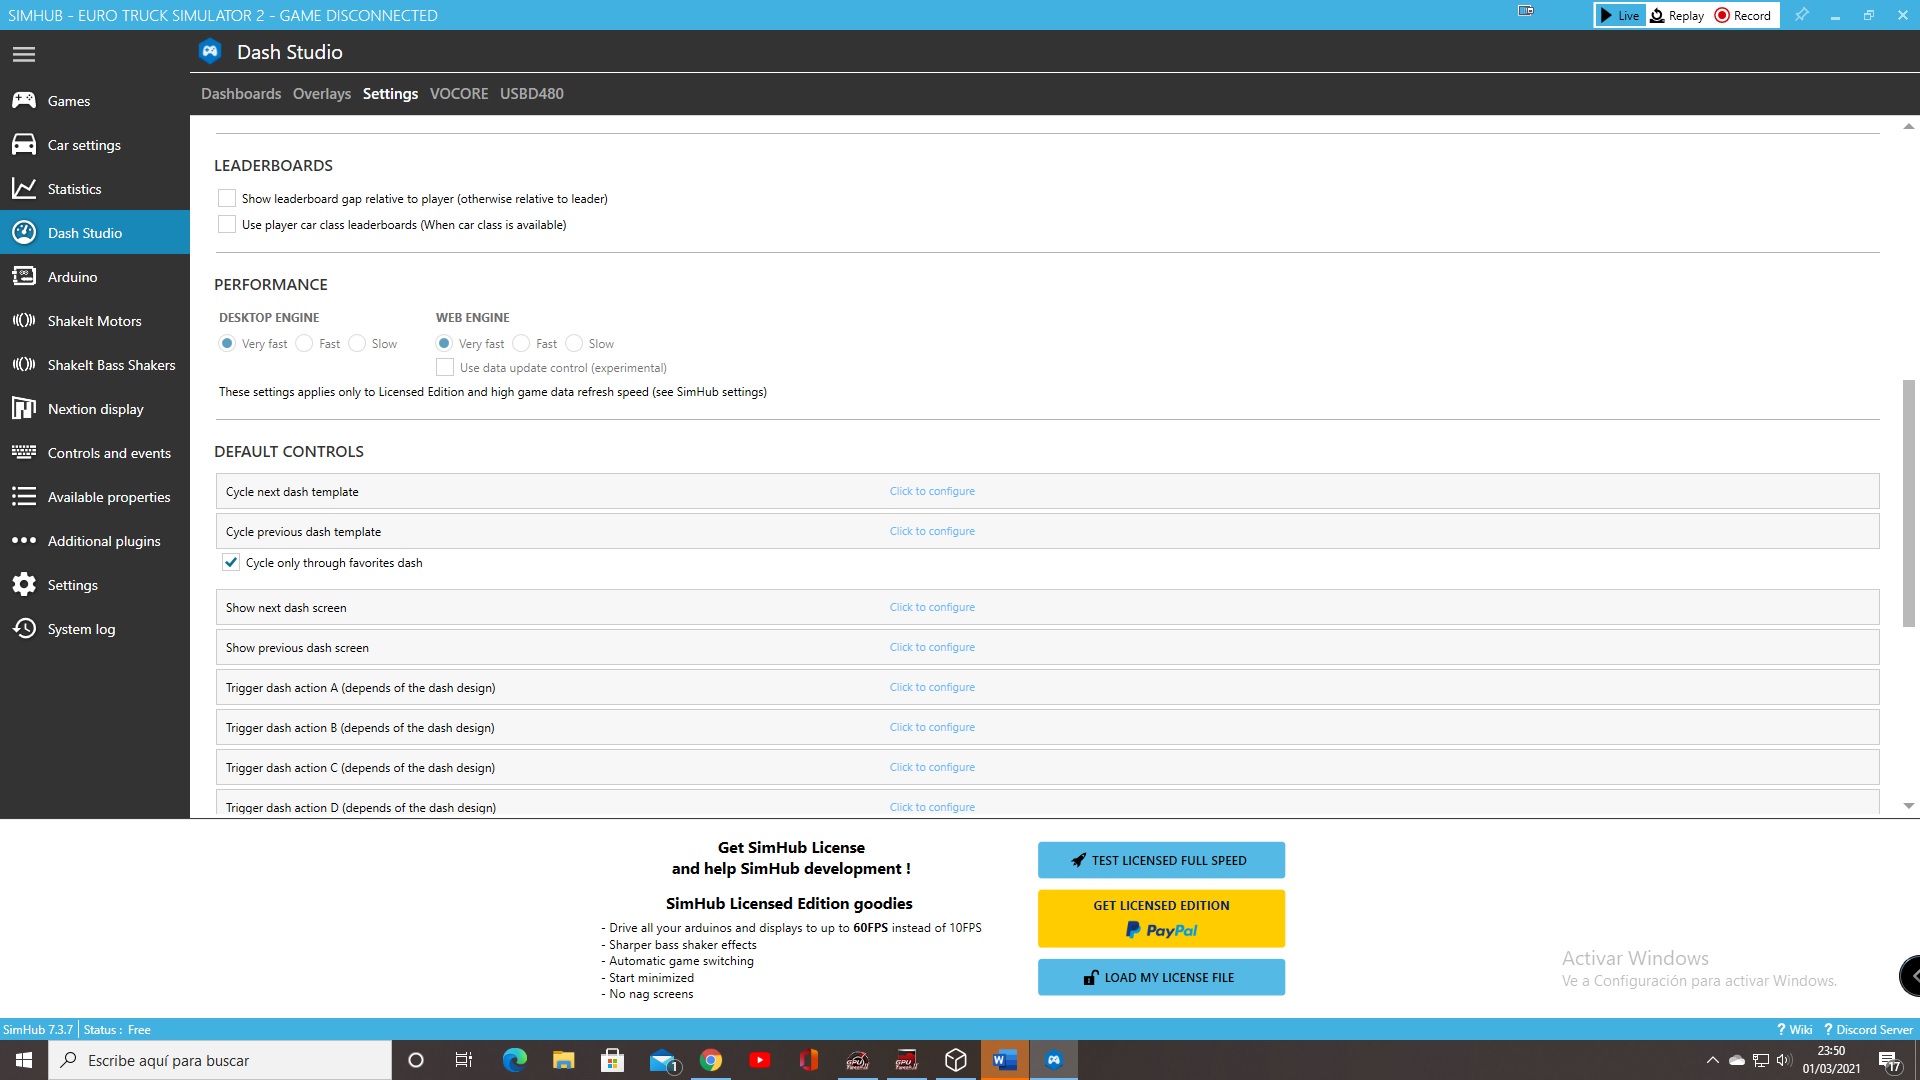Configure Show next dash screen control
Screen dimensions: 1920x1080
[932, 607]
